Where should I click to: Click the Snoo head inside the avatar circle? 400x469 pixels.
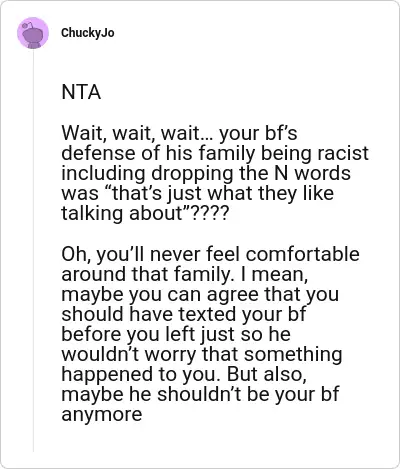pos(33,33)
